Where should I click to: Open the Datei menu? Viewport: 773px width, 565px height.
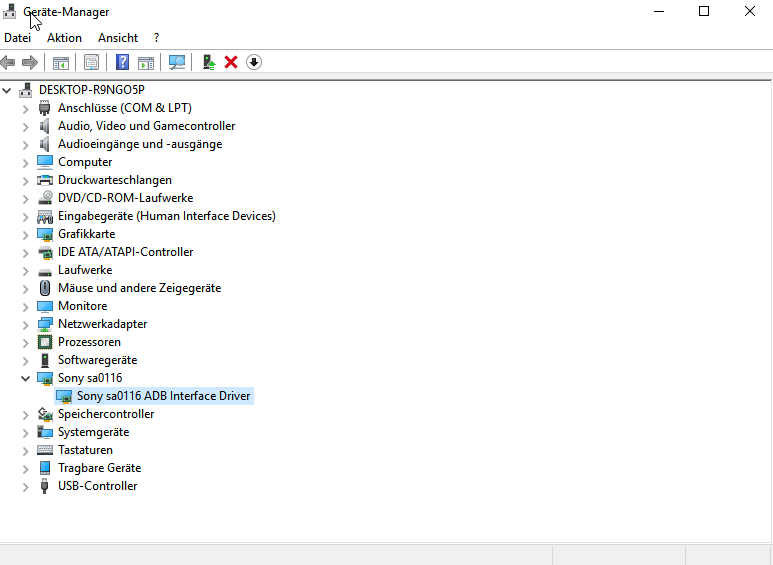pos(17,38)
